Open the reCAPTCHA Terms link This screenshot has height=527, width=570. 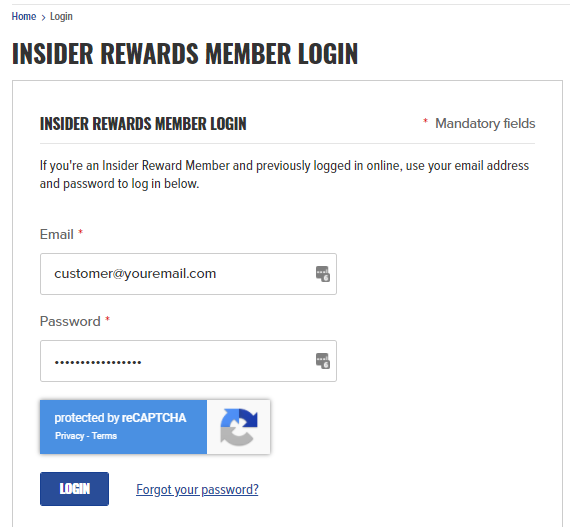pyautogui.click(x=104, y=436)
